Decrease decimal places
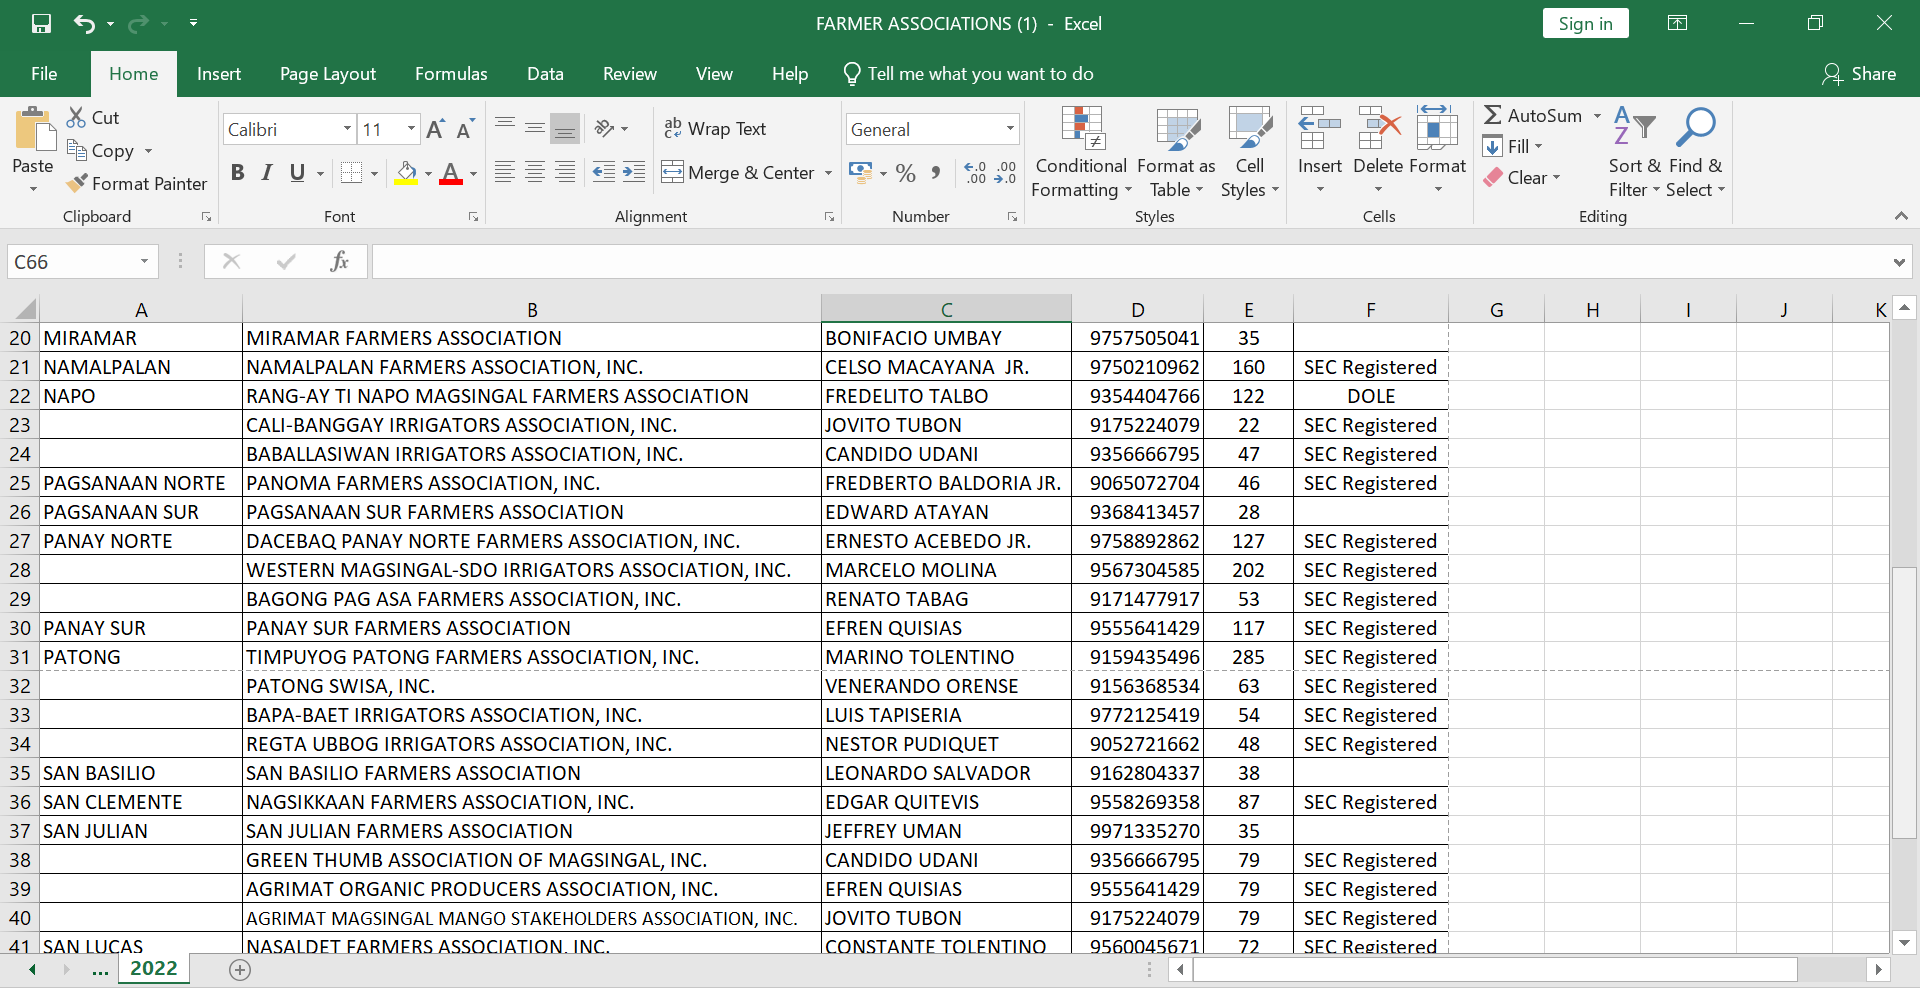The height and width of the screenshot is (988, 1920). (x=1005, y=173)
